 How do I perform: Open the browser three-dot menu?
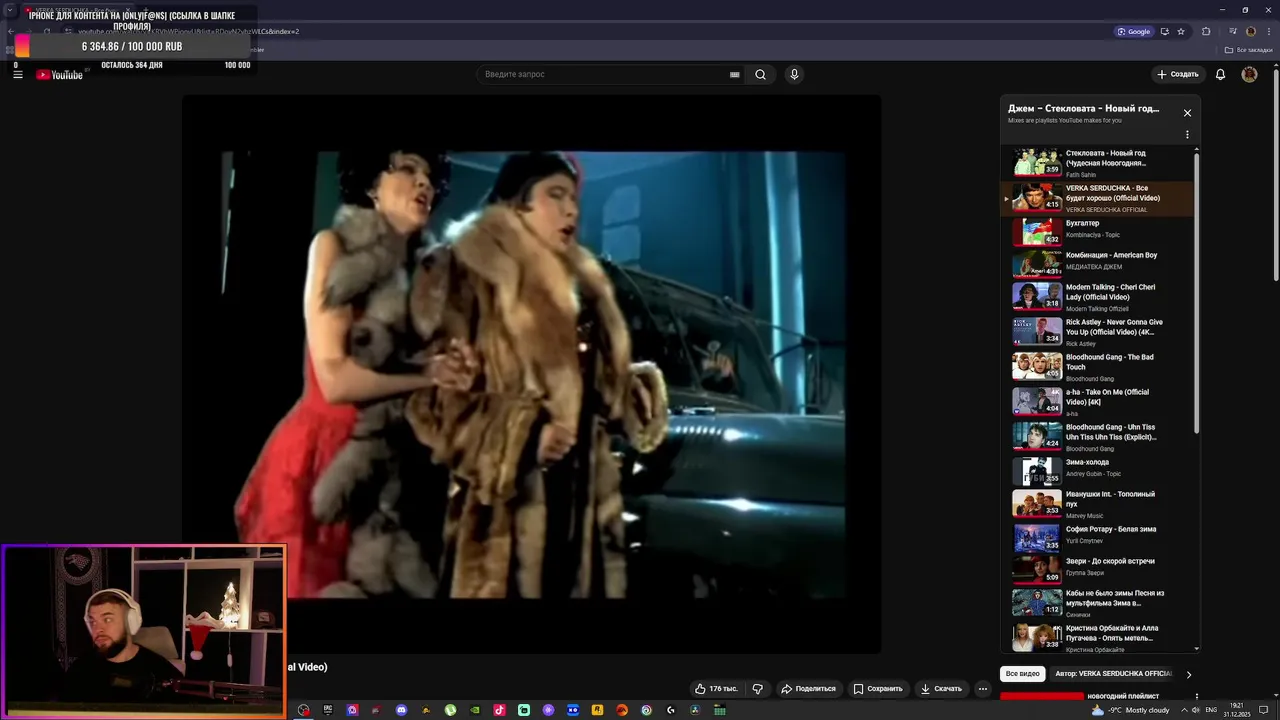tap(1268, 31)
